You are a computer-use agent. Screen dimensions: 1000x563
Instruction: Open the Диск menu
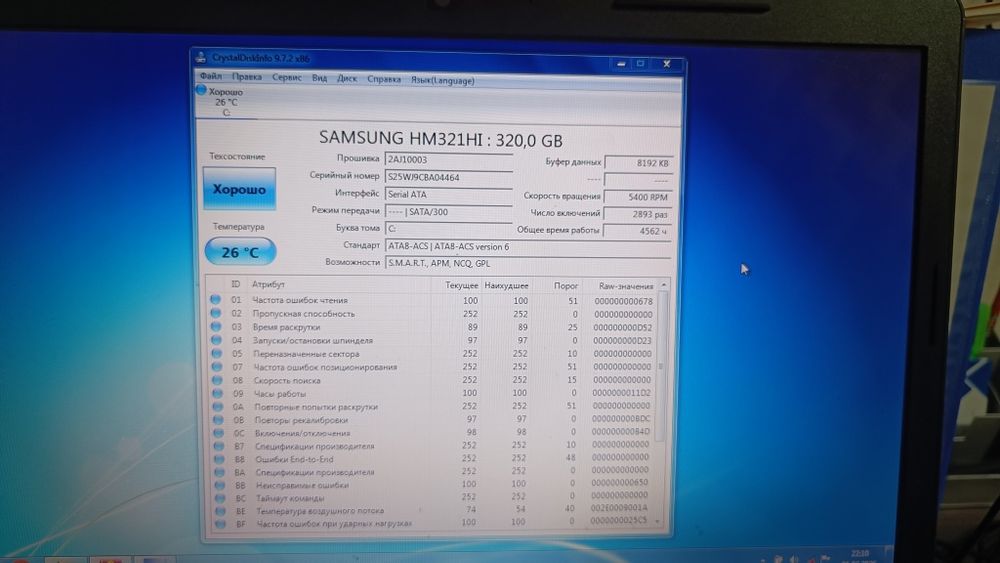(x=347, y=77)
